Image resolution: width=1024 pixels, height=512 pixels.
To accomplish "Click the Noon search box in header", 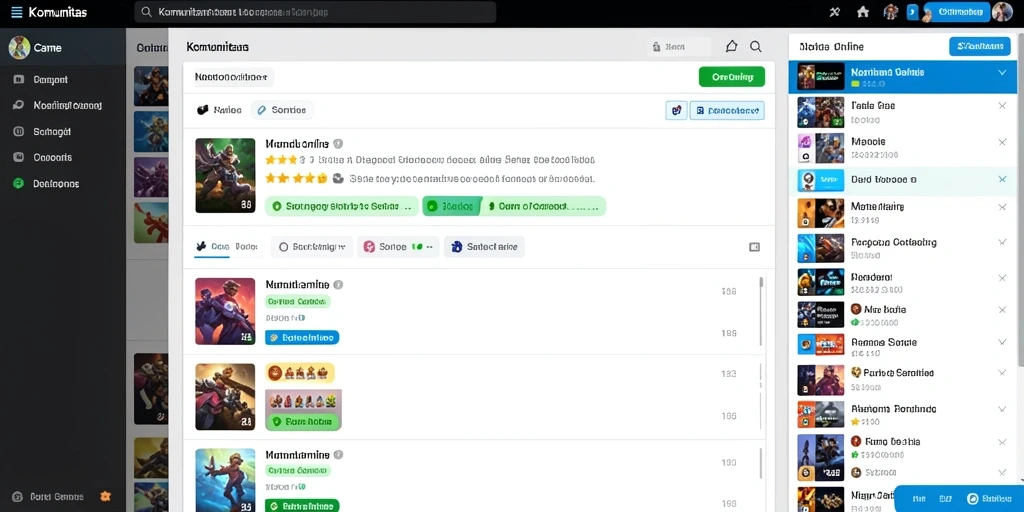I will coord(679,46).
